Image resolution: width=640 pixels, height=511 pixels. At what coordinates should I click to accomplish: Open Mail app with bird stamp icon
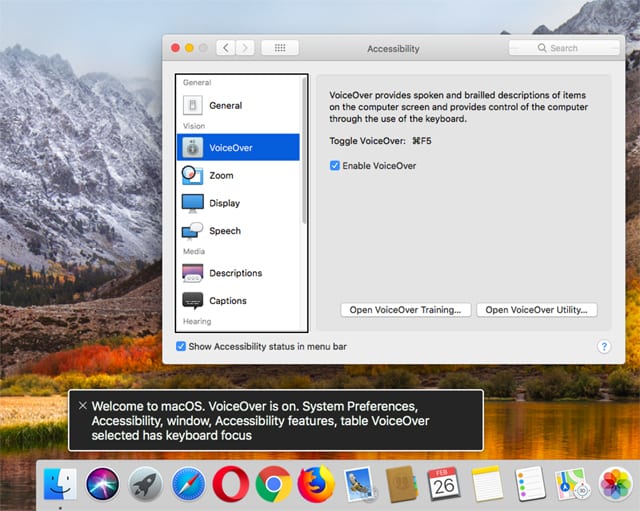(x=359, y=484)
